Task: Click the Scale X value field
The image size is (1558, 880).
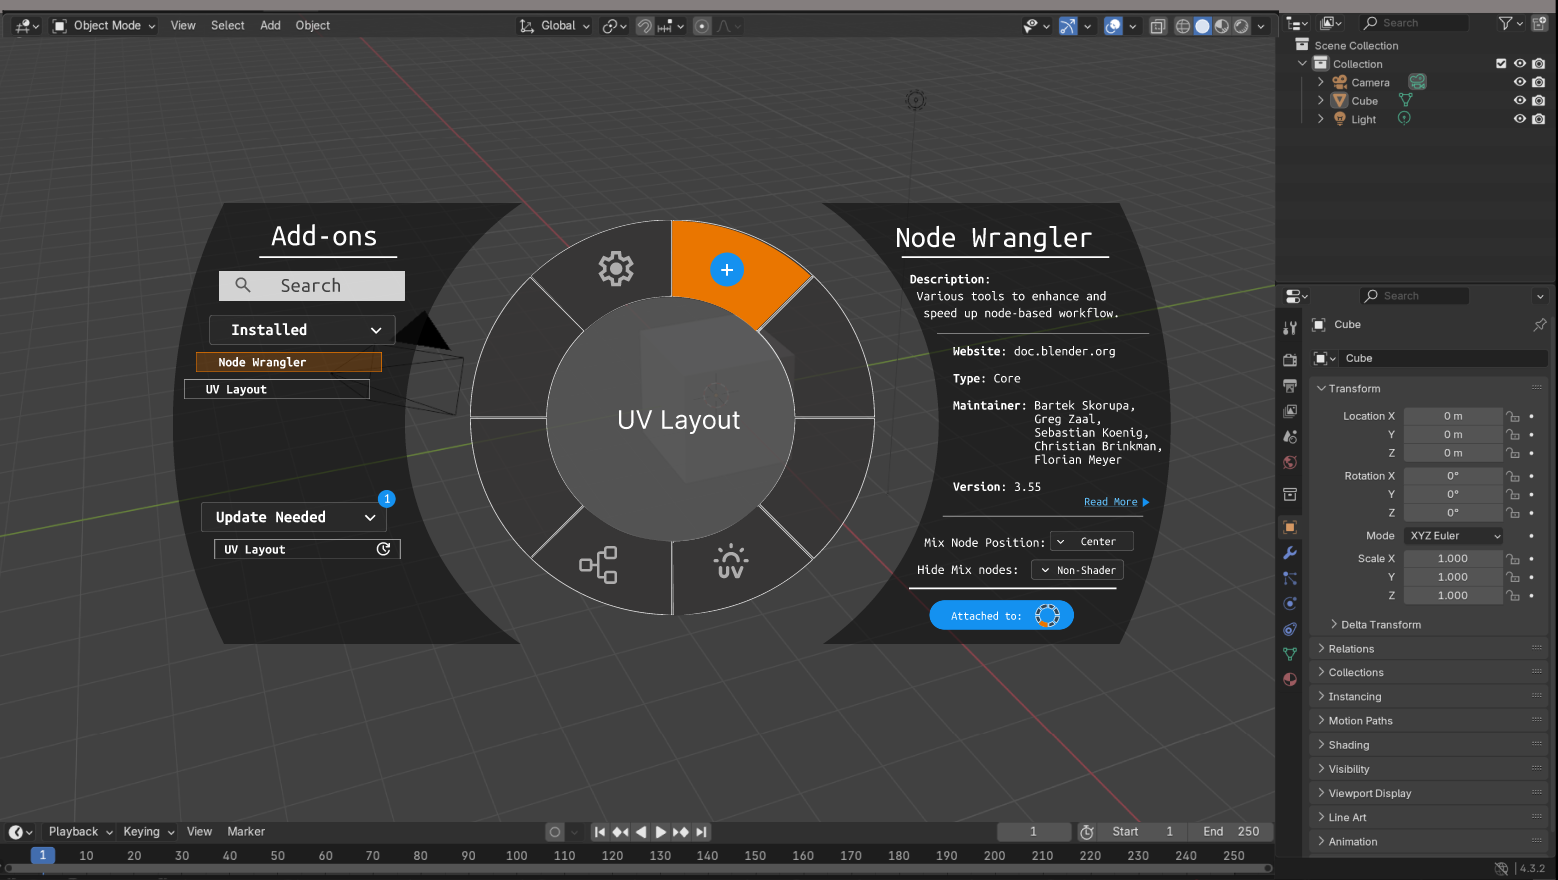Action: click(x=1452, y=559)
